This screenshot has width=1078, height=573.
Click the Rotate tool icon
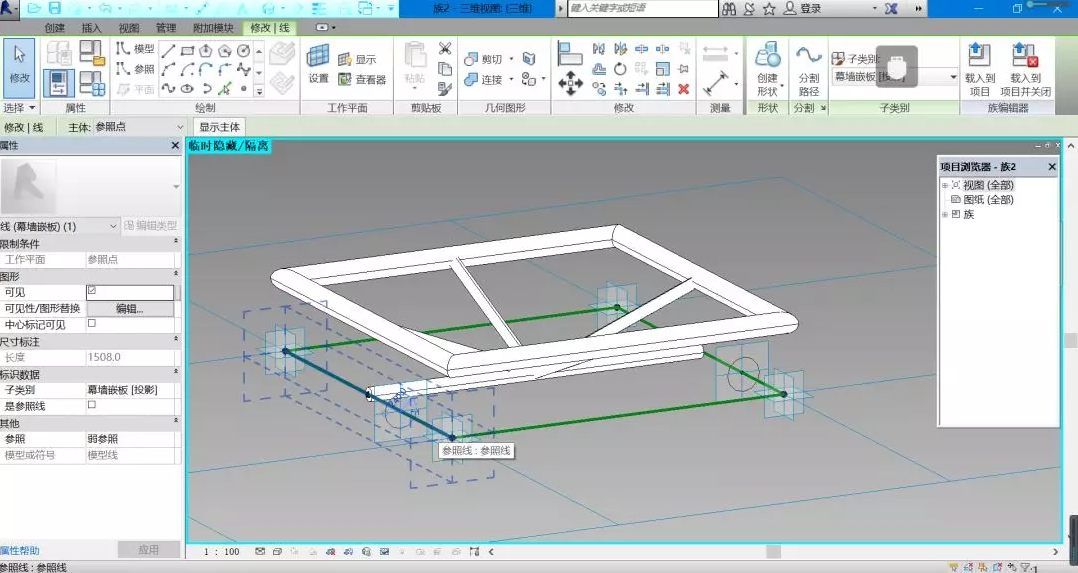click(x=620, y=69)
